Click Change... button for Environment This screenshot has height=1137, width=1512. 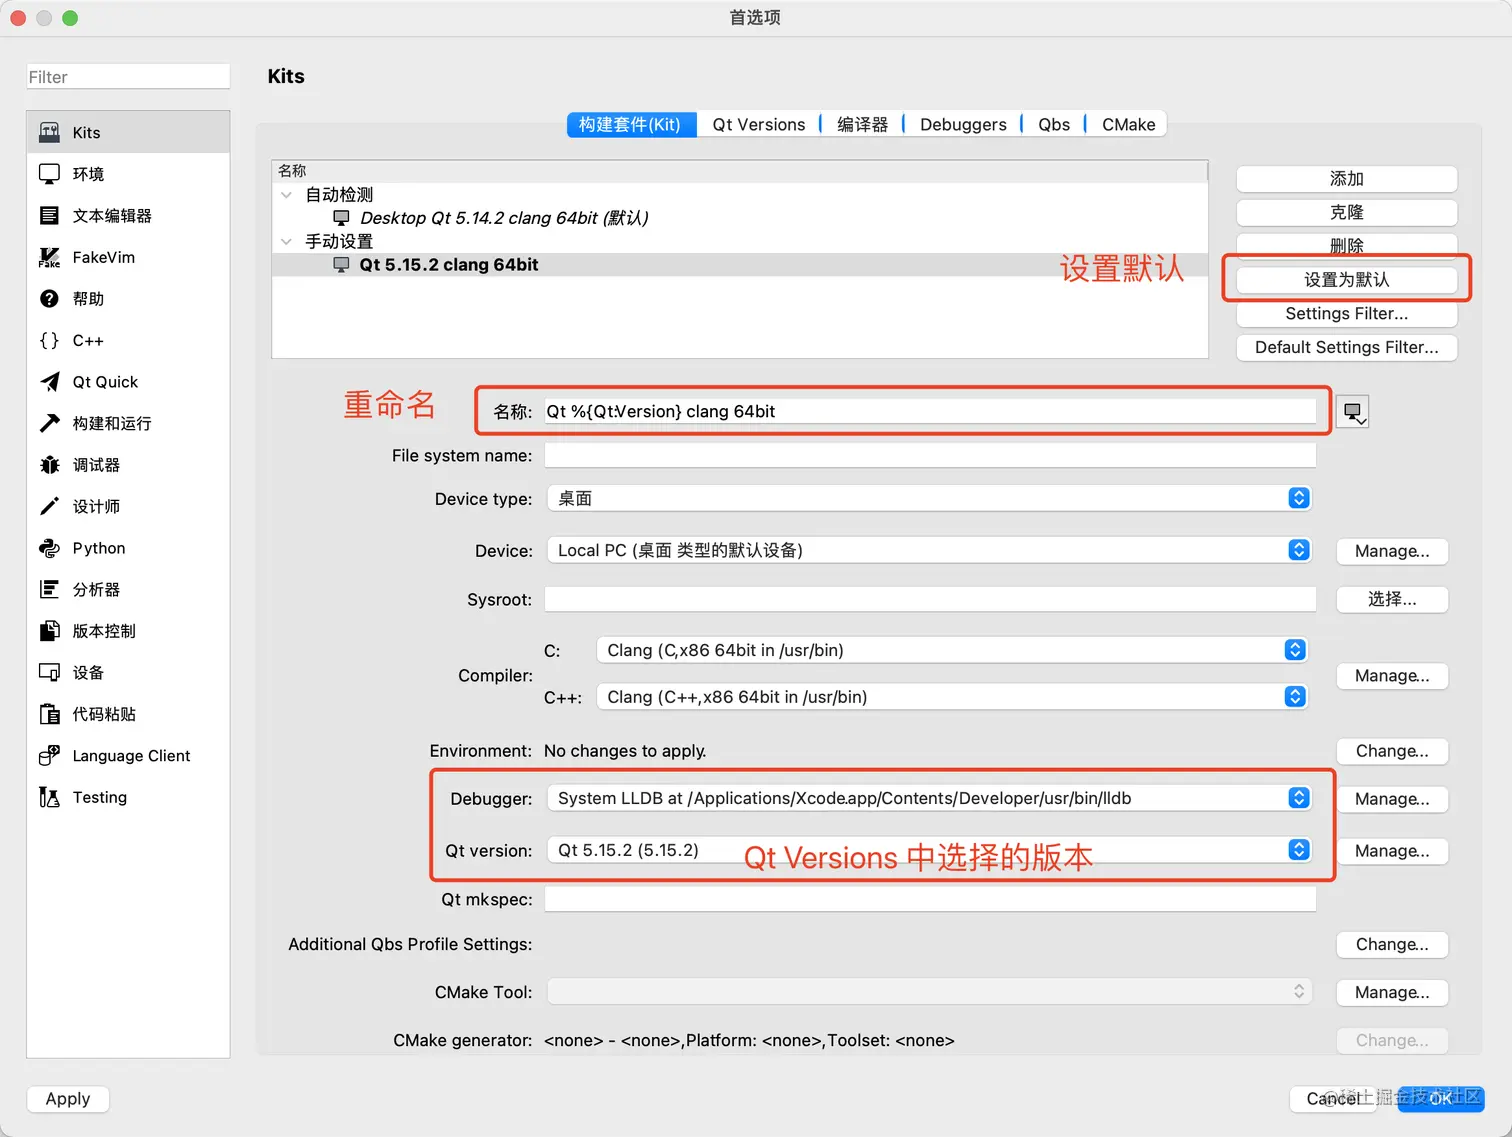point(1392,751)
